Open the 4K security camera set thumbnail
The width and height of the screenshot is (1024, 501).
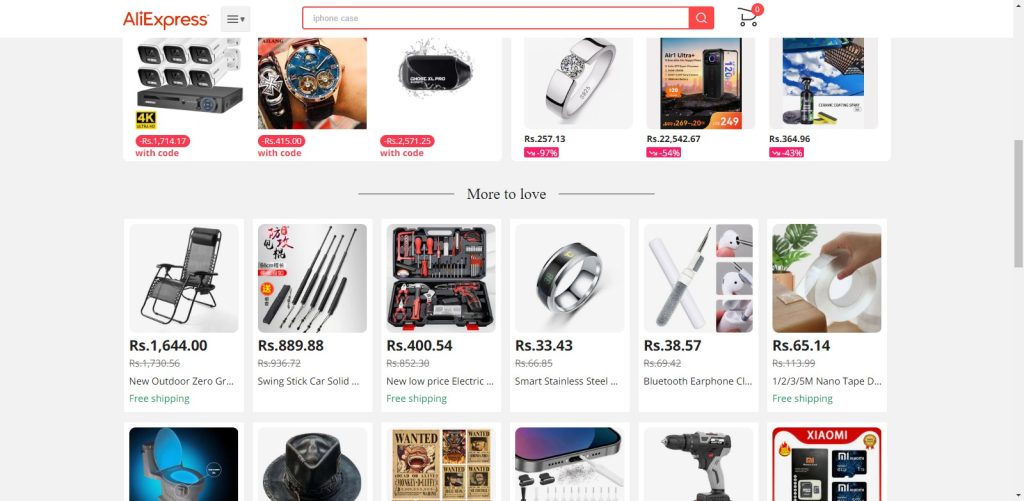(x=189, y=83)
